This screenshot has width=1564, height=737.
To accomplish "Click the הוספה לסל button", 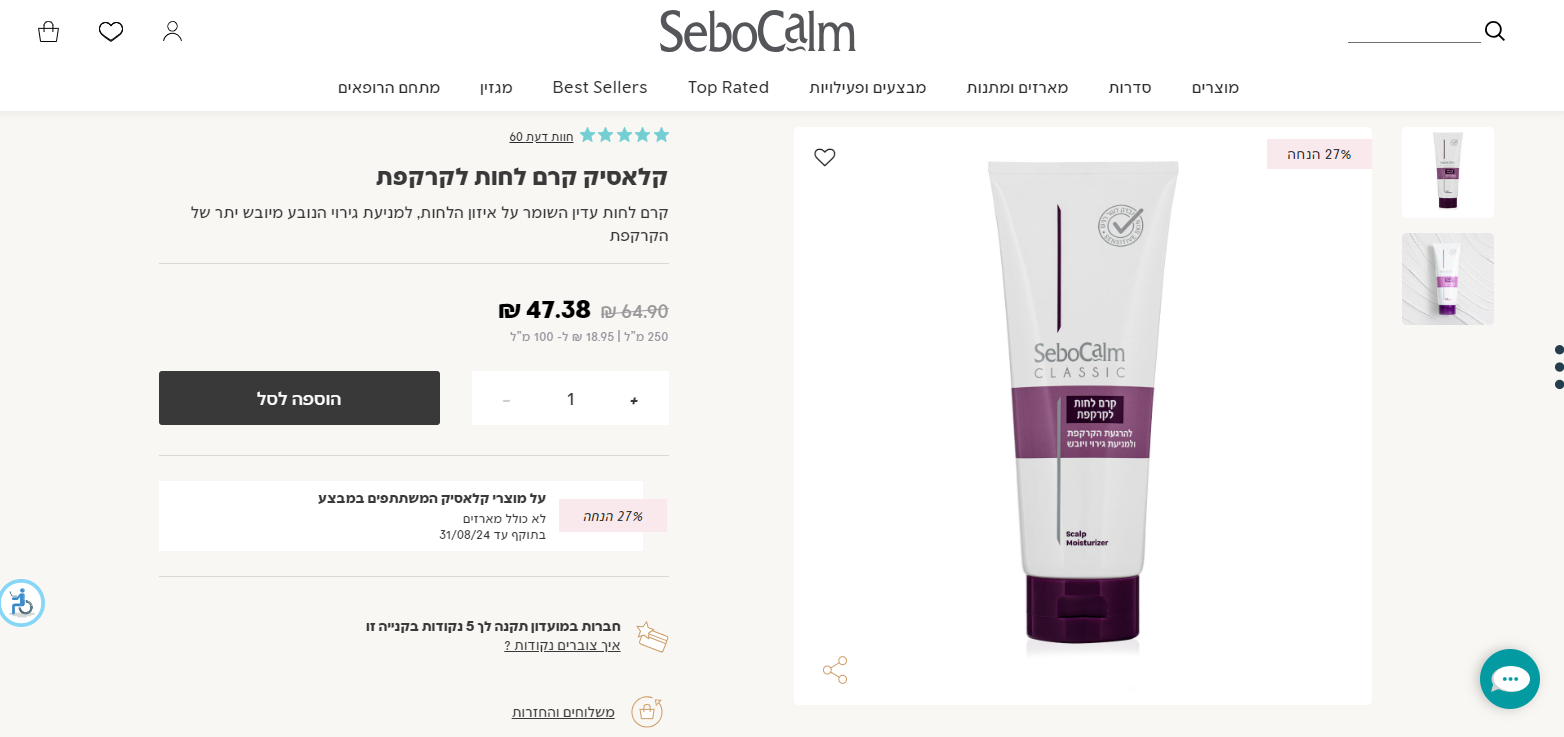I will 299,398.
